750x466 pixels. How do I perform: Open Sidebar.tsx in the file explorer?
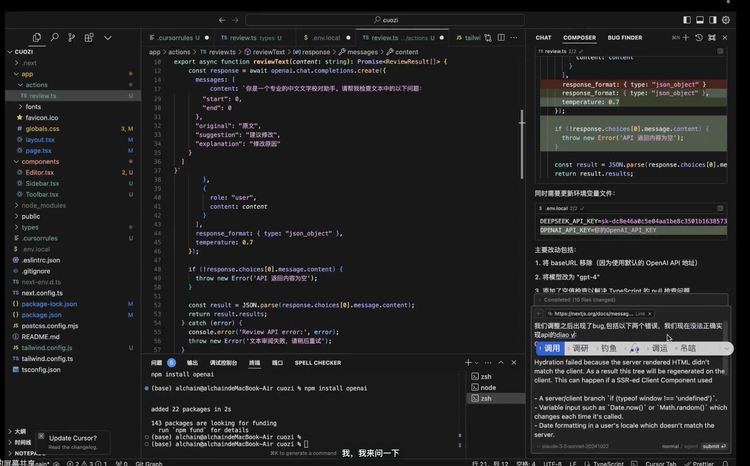click(40, 183)
